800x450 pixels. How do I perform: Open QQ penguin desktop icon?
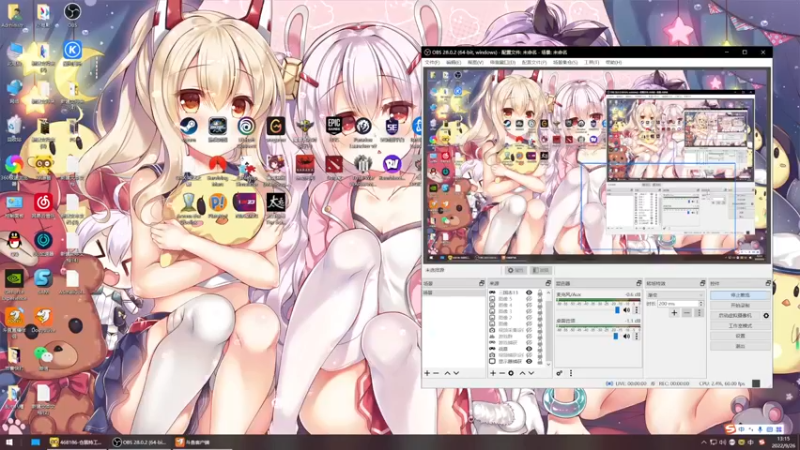pyautogui.click(x=14, y=243)
